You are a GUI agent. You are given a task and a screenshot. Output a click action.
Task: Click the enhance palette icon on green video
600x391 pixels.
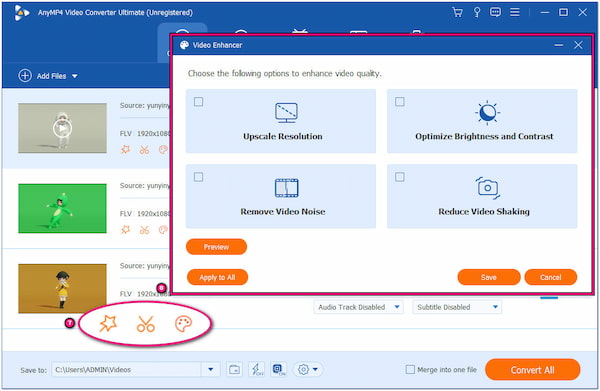coord(163,230)
